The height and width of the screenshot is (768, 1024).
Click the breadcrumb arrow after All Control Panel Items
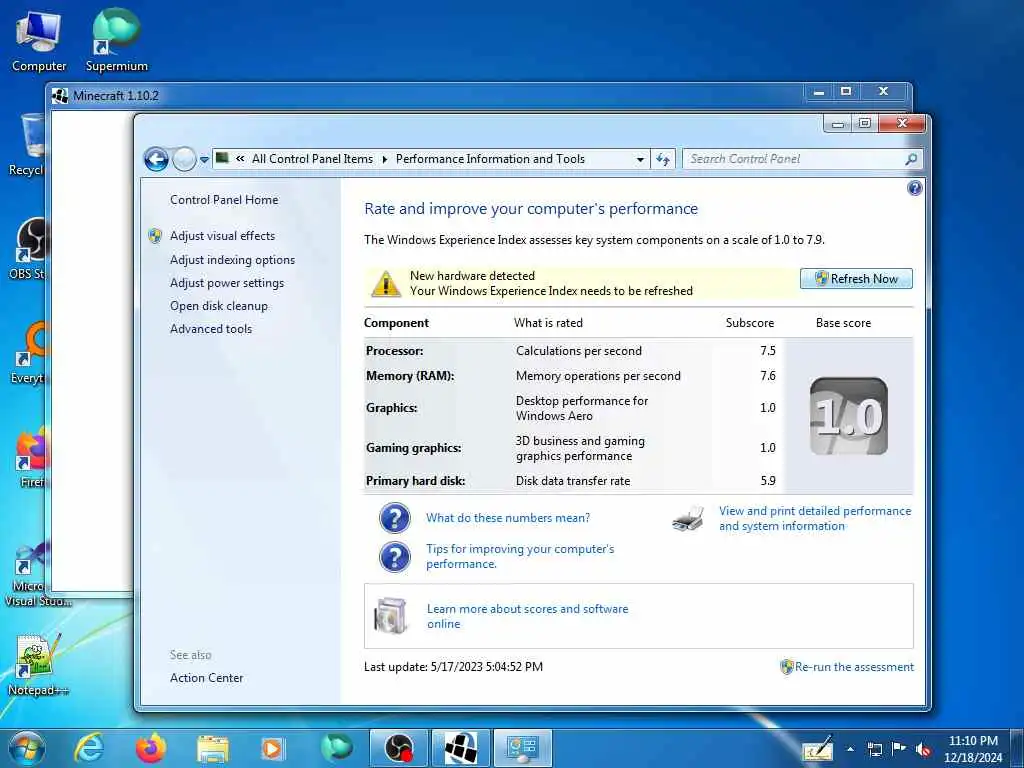385,159
